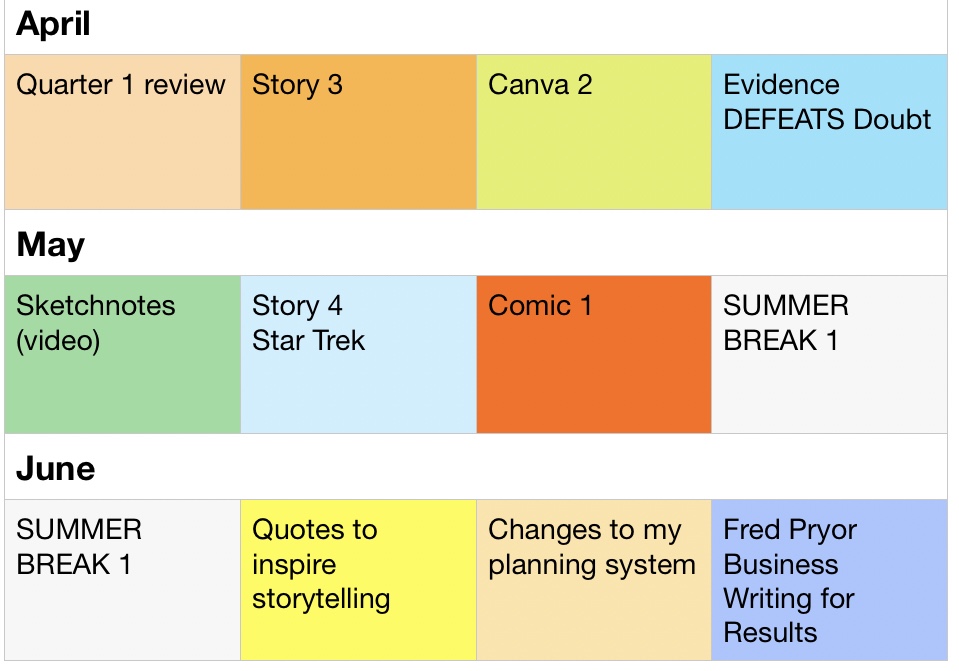
Task: Click the June month header row
Action: pos(476,468)
